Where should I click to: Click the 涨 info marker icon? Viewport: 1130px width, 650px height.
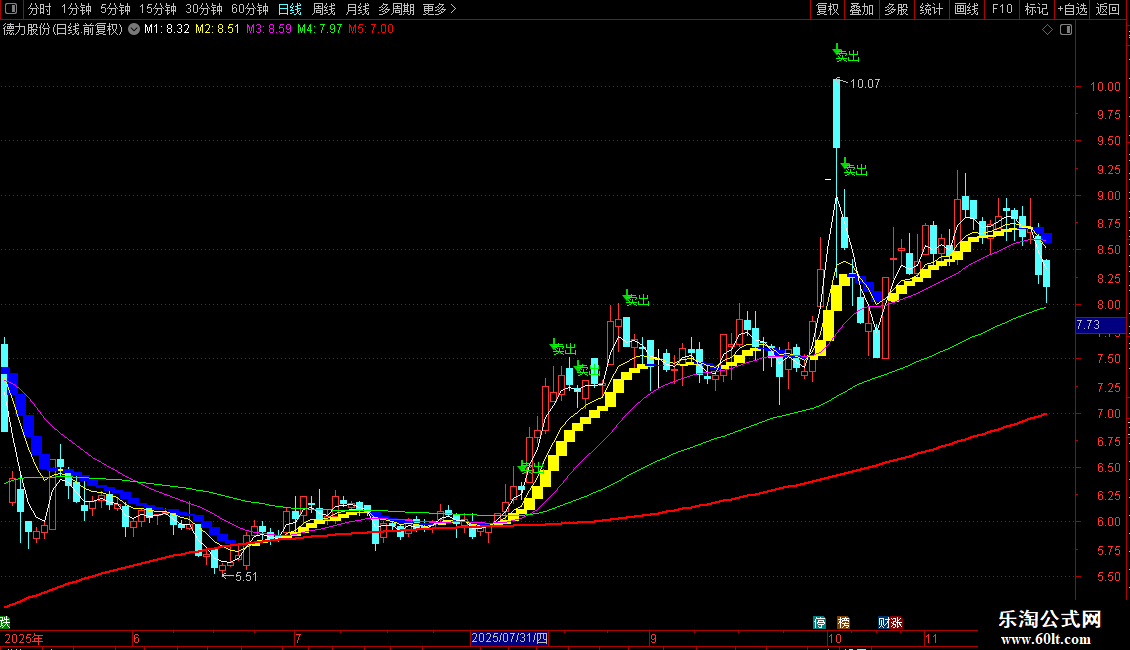tap(897, 623)
